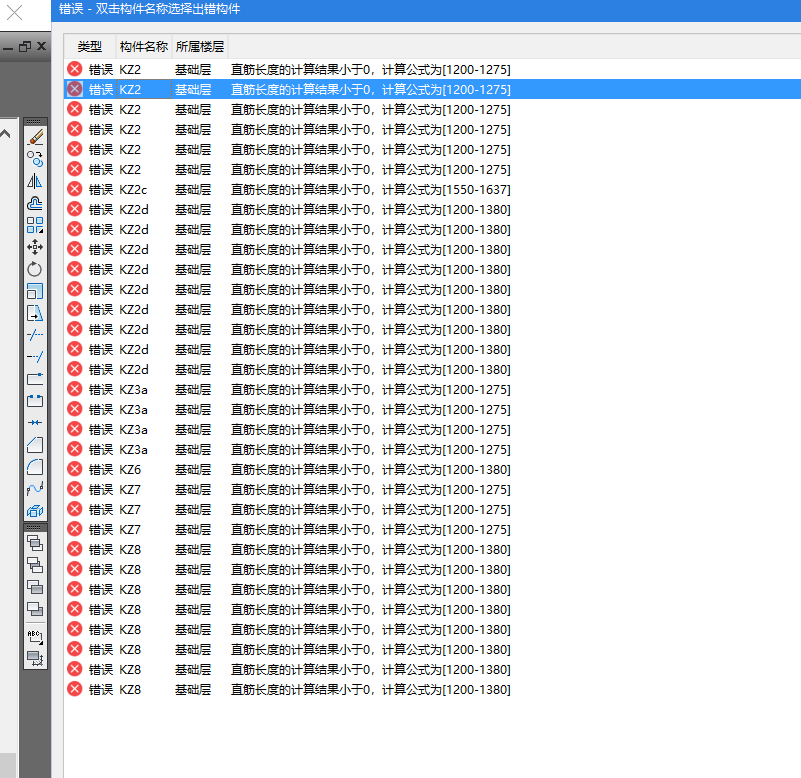Click Send Hatches to Back icon

pyautogui.click(x=35, y=658)
